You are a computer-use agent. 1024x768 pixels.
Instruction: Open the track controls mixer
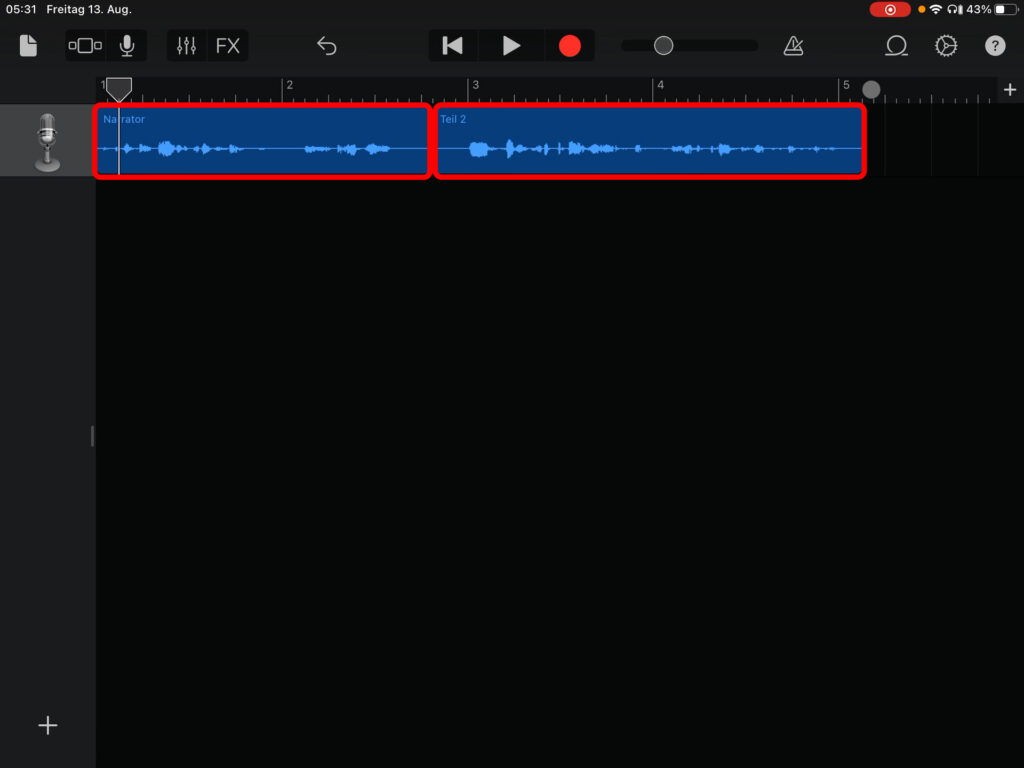click(186, 46)
